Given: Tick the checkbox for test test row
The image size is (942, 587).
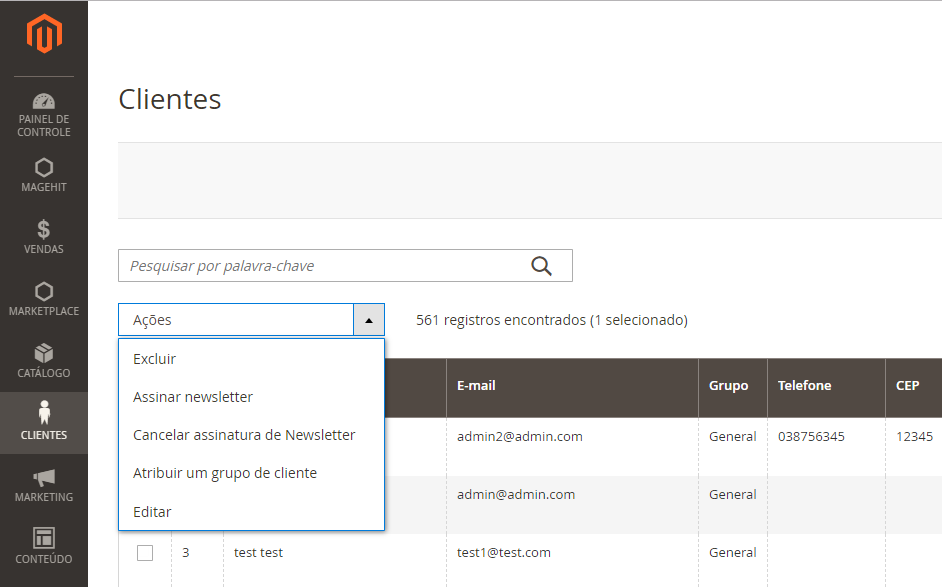Looking at the screenshot, I should (x=145, y=553).
